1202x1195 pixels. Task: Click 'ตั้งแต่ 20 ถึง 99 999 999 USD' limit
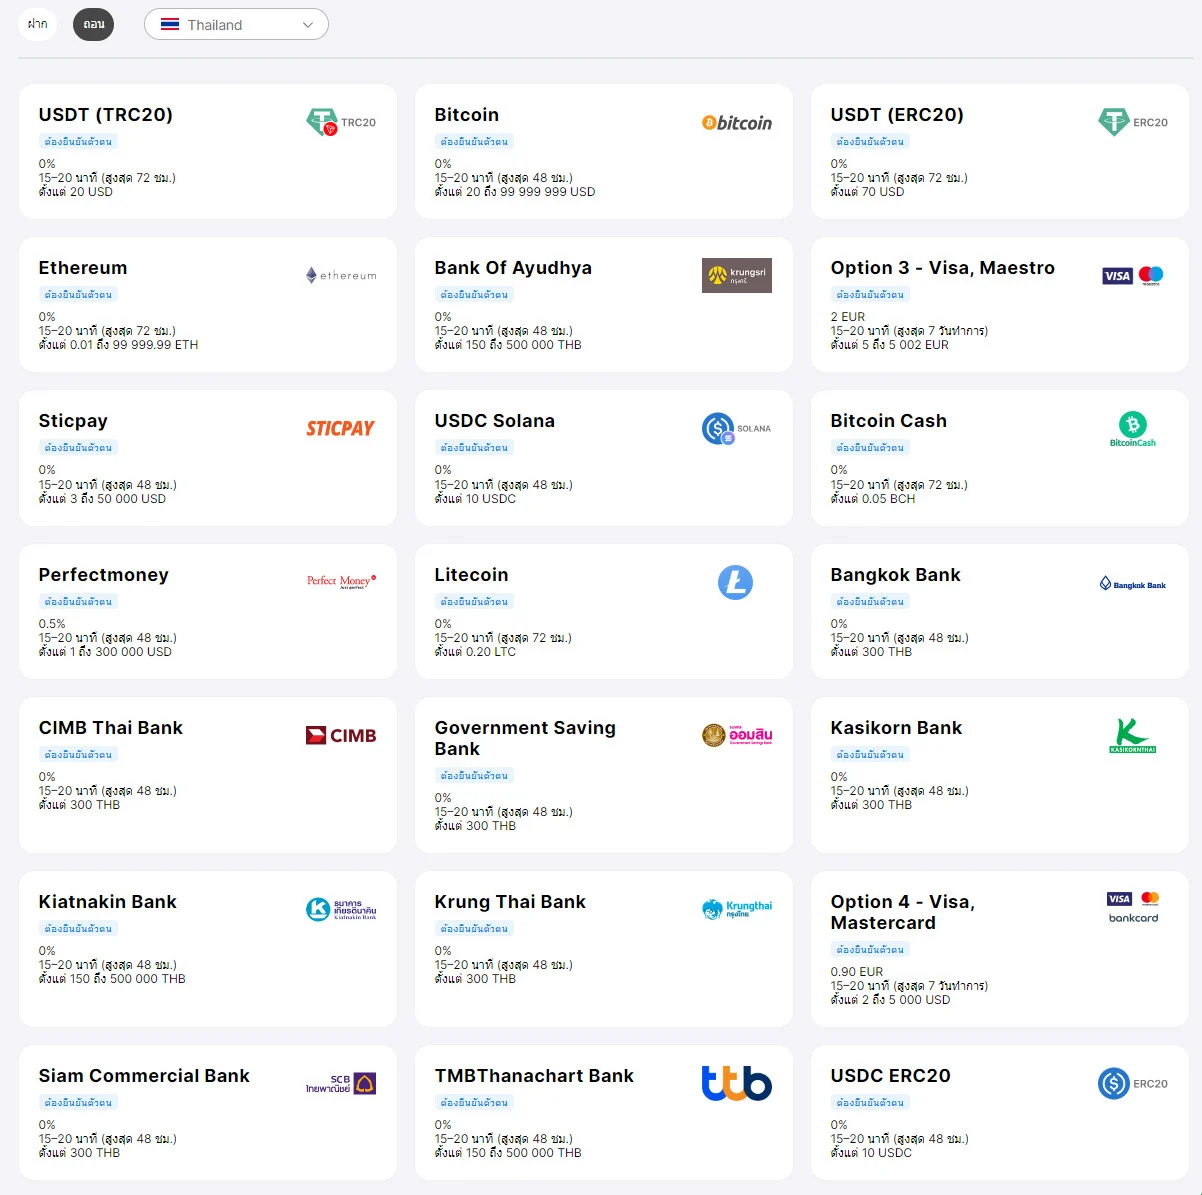coord(515,192)
